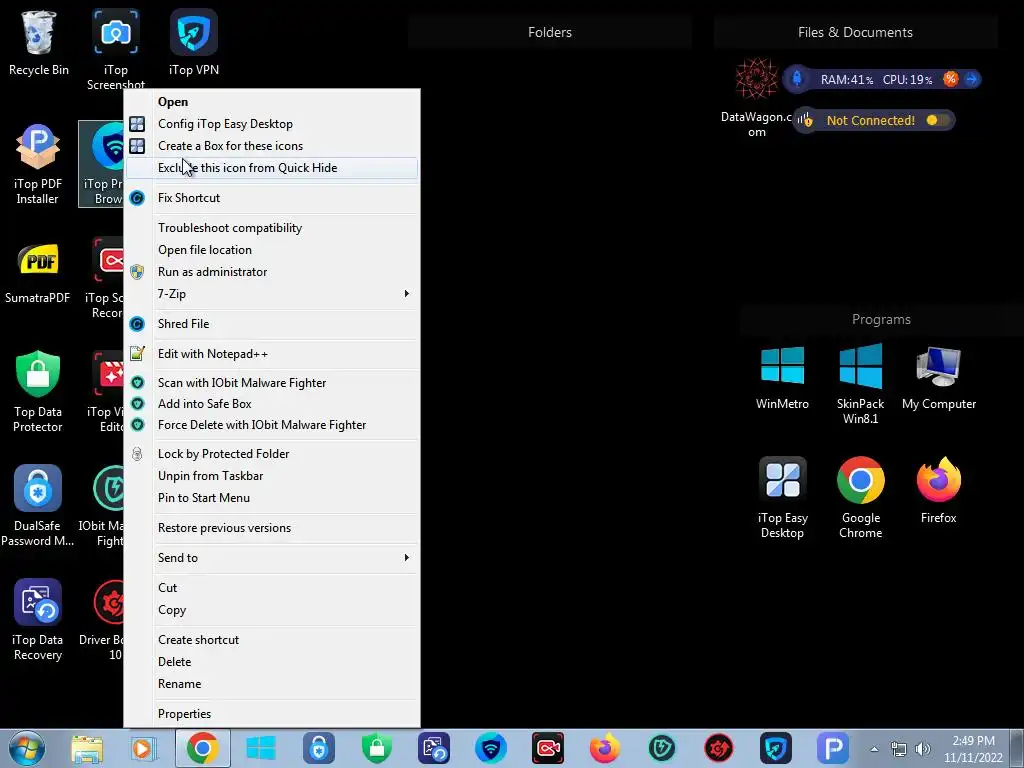The width and height of the screenshot is (1024, 768).
Task: Choose Shred File
Action: pyautogui.click(x=272, y=324)
